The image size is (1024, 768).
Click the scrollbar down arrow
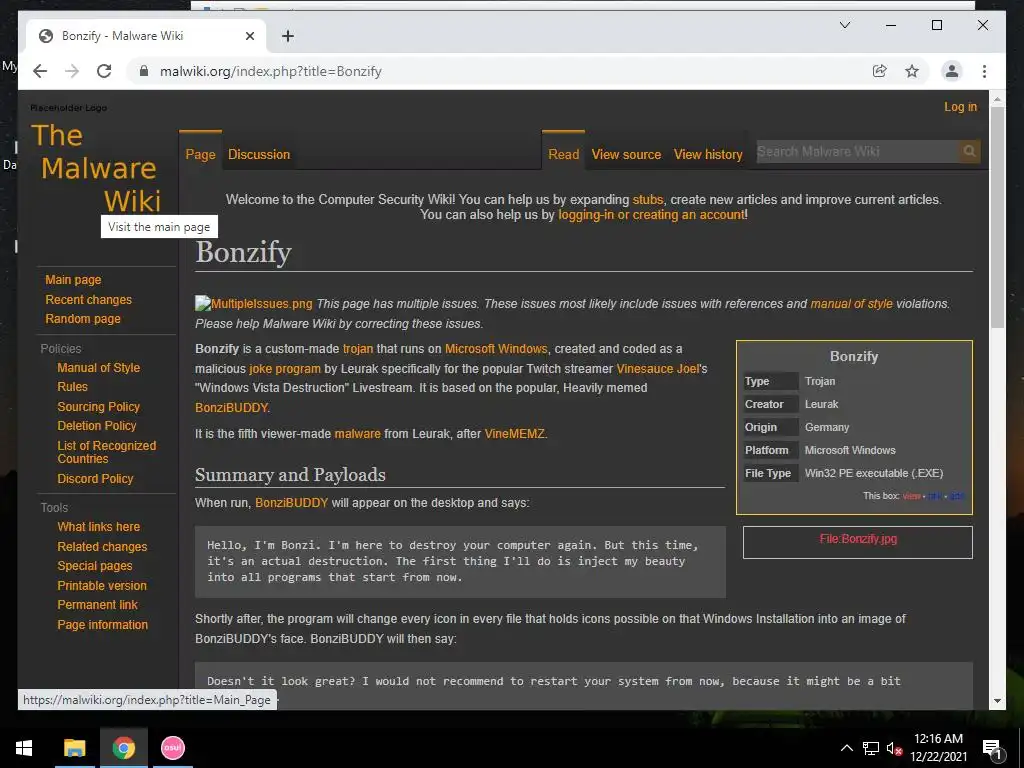tap(997, 701)
